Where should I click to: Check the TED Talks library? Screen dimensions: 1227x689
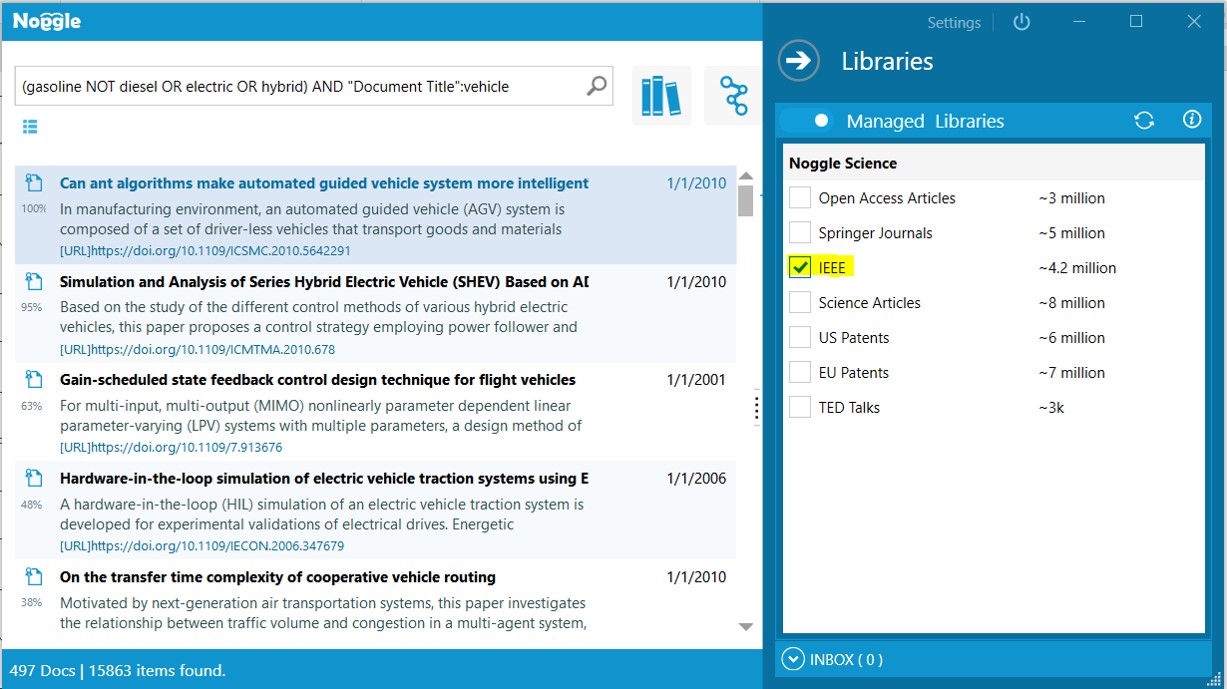click(x=800, y=408)
